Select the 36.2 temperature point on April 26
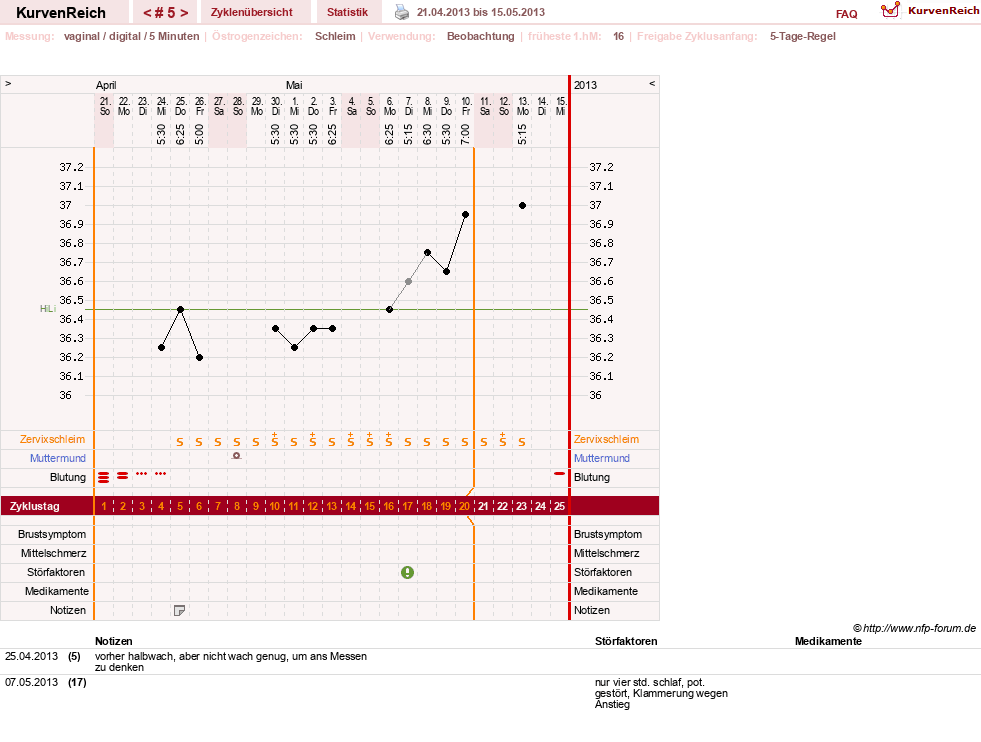981x742 pixels. (x=200, y=357)
